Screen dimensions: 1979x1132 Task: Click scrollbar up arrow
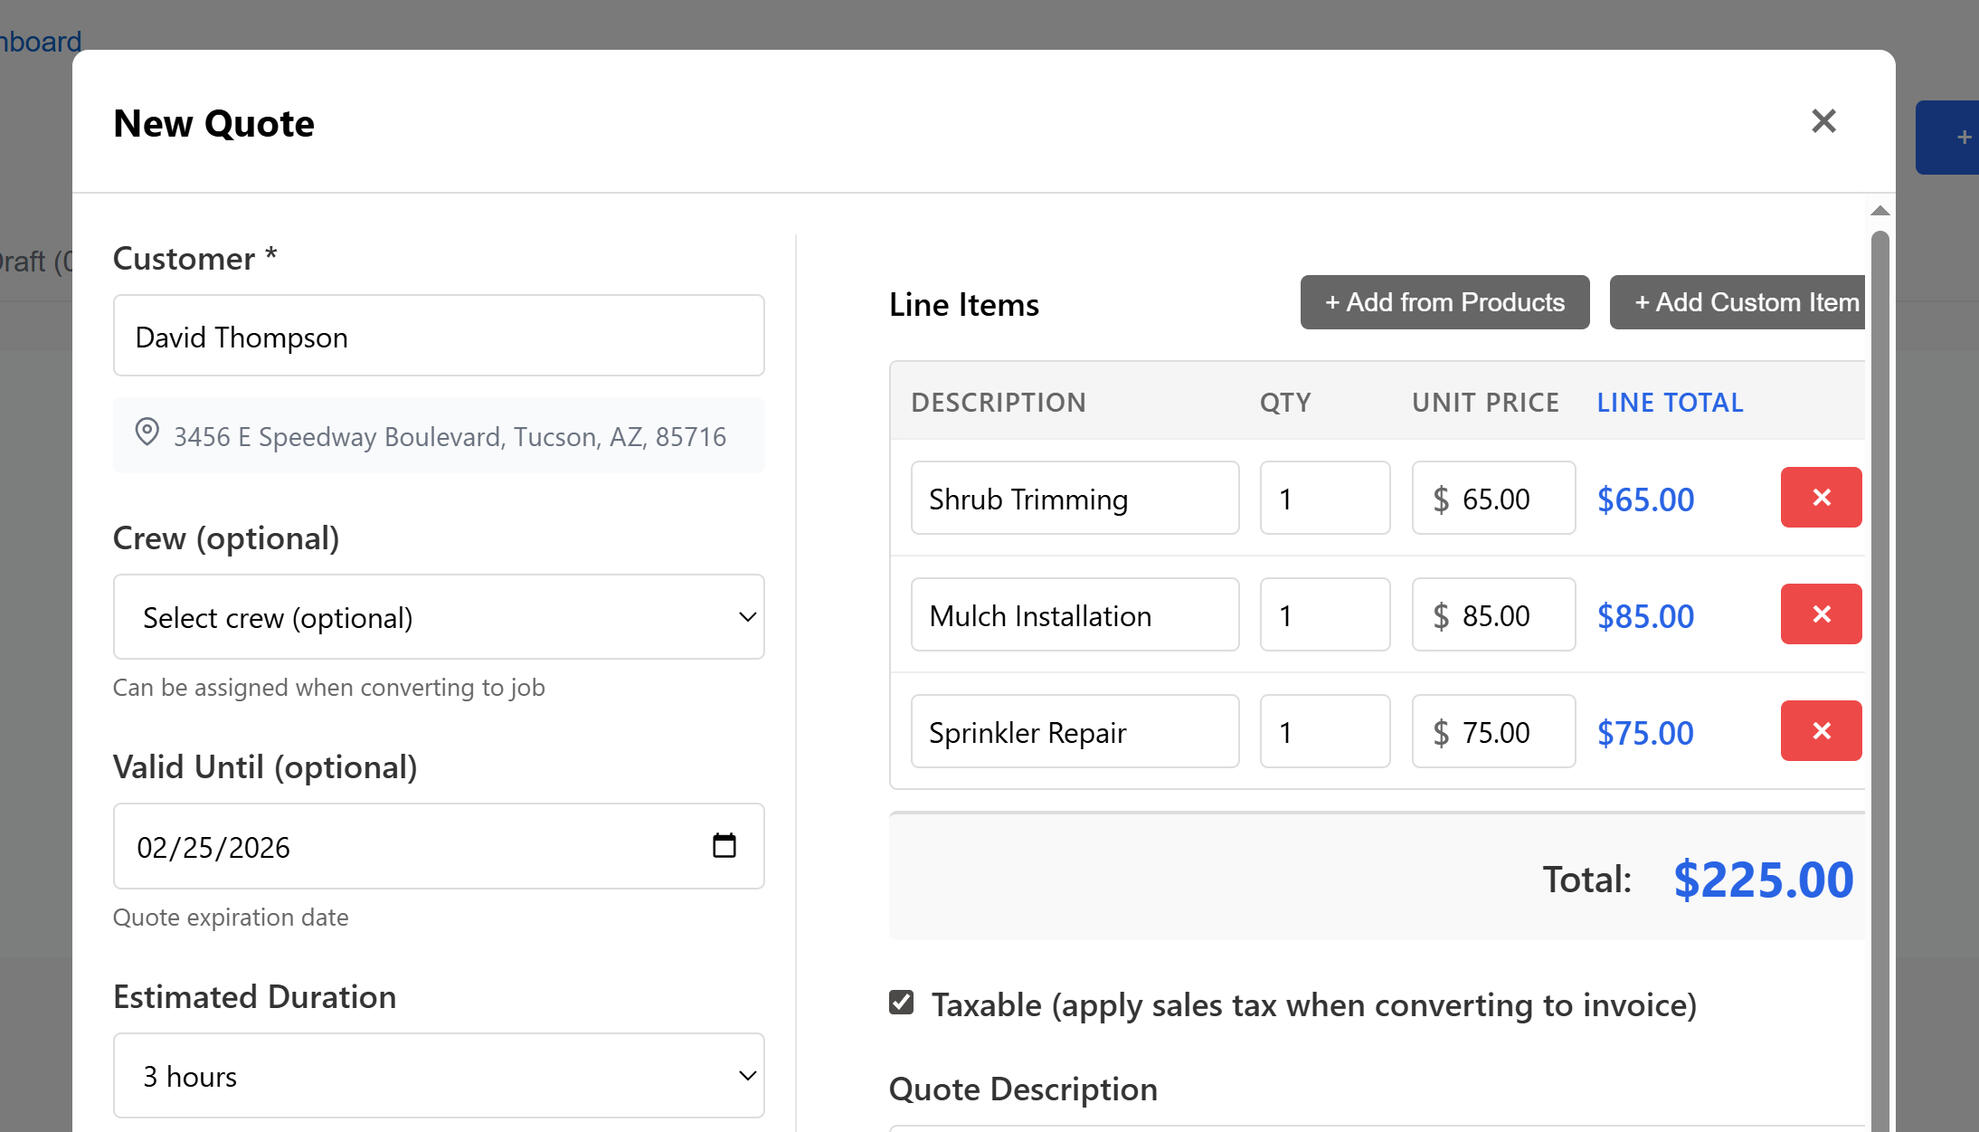[1879, 211]
